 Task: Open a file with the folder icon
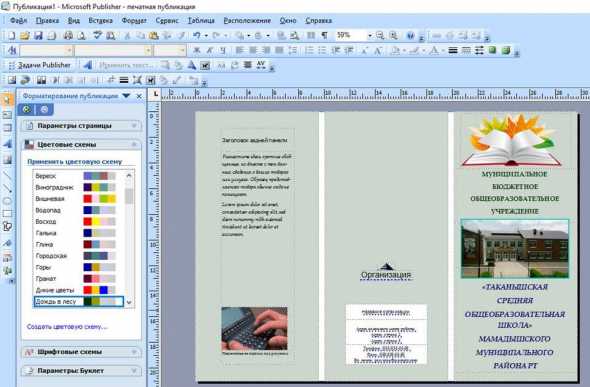pyautogui.click(x=25, y=36)
